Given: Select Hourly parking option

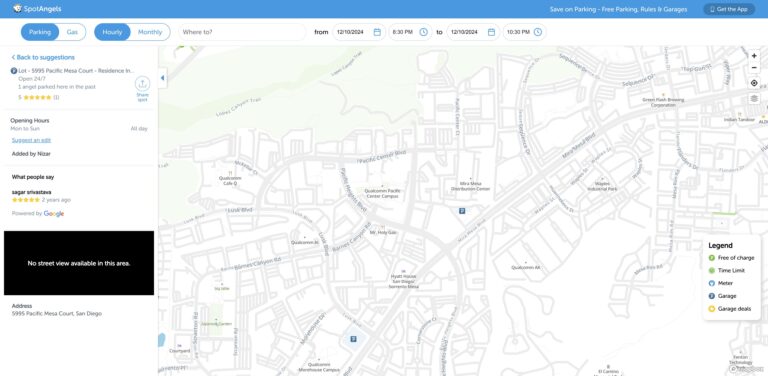Looking at the screenshot, I should click(x=112, y=32).
